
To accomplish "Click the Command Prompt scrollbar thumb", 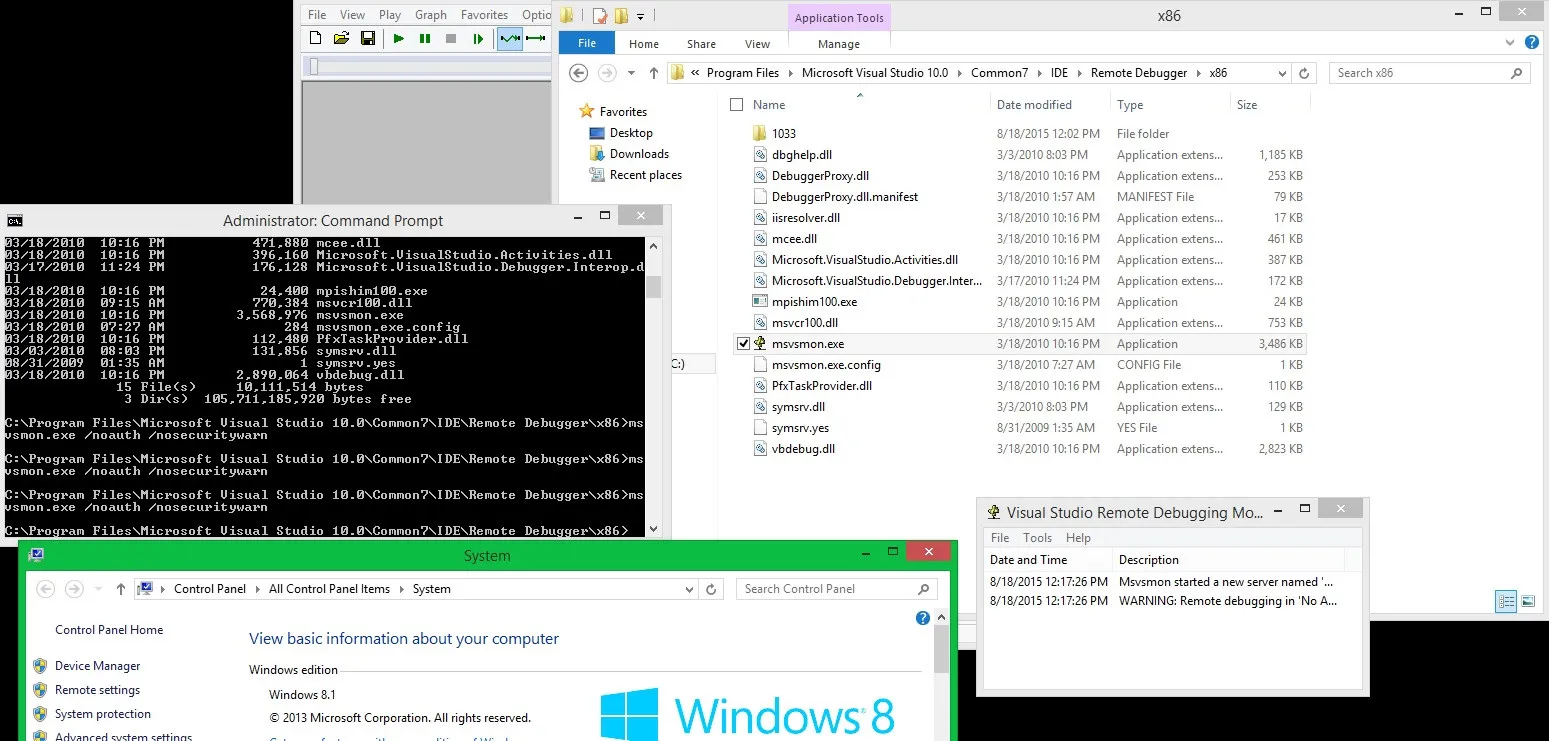I will click(654, 287).
